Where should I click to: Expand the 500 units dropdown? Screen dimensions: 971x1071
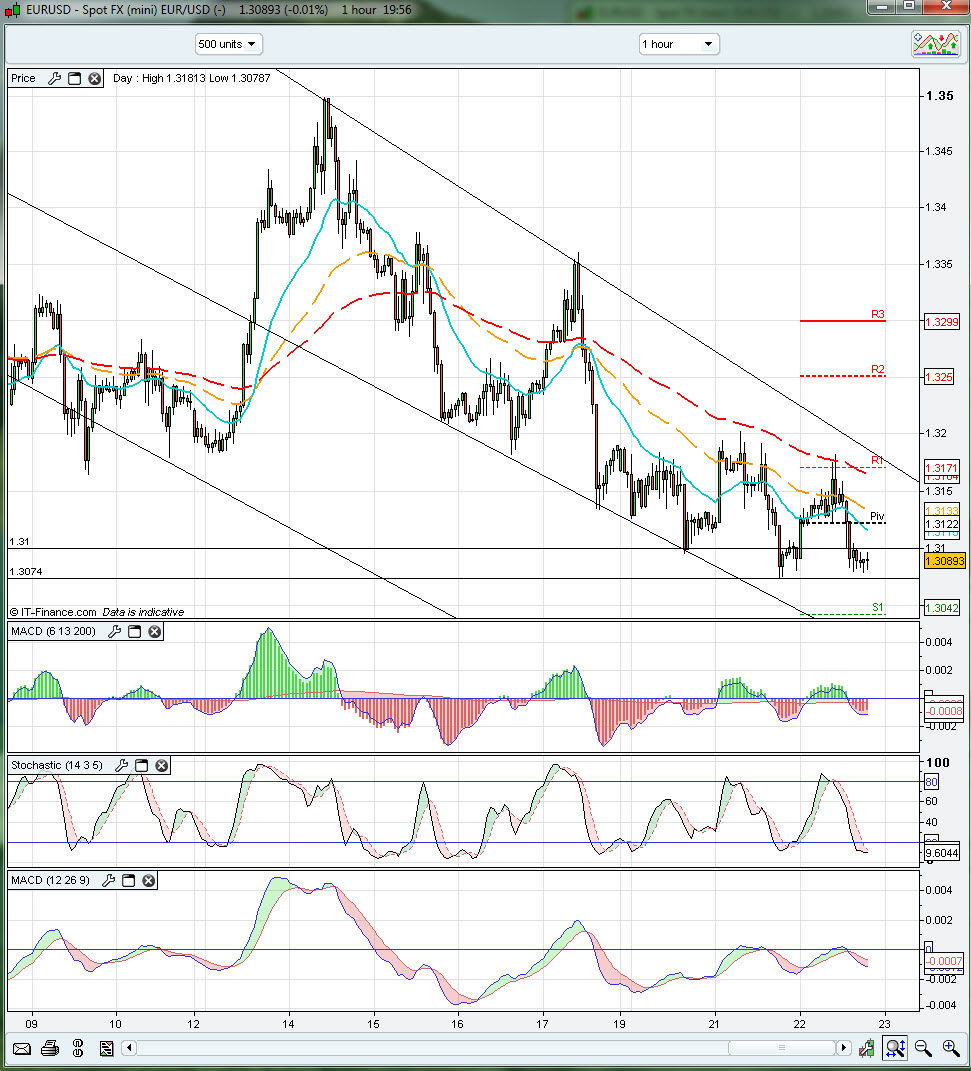pyautogui.click(x=229, y=44)
